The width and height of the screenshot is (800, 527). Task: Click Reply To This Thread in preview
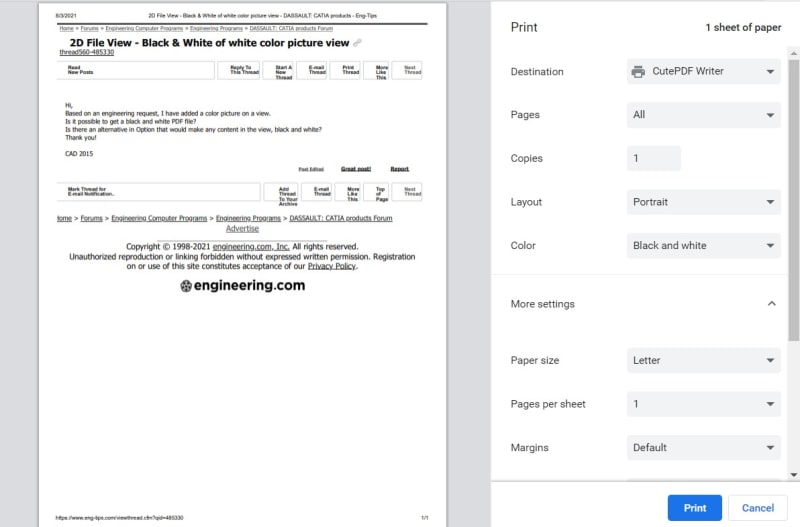tap(239, 70)
